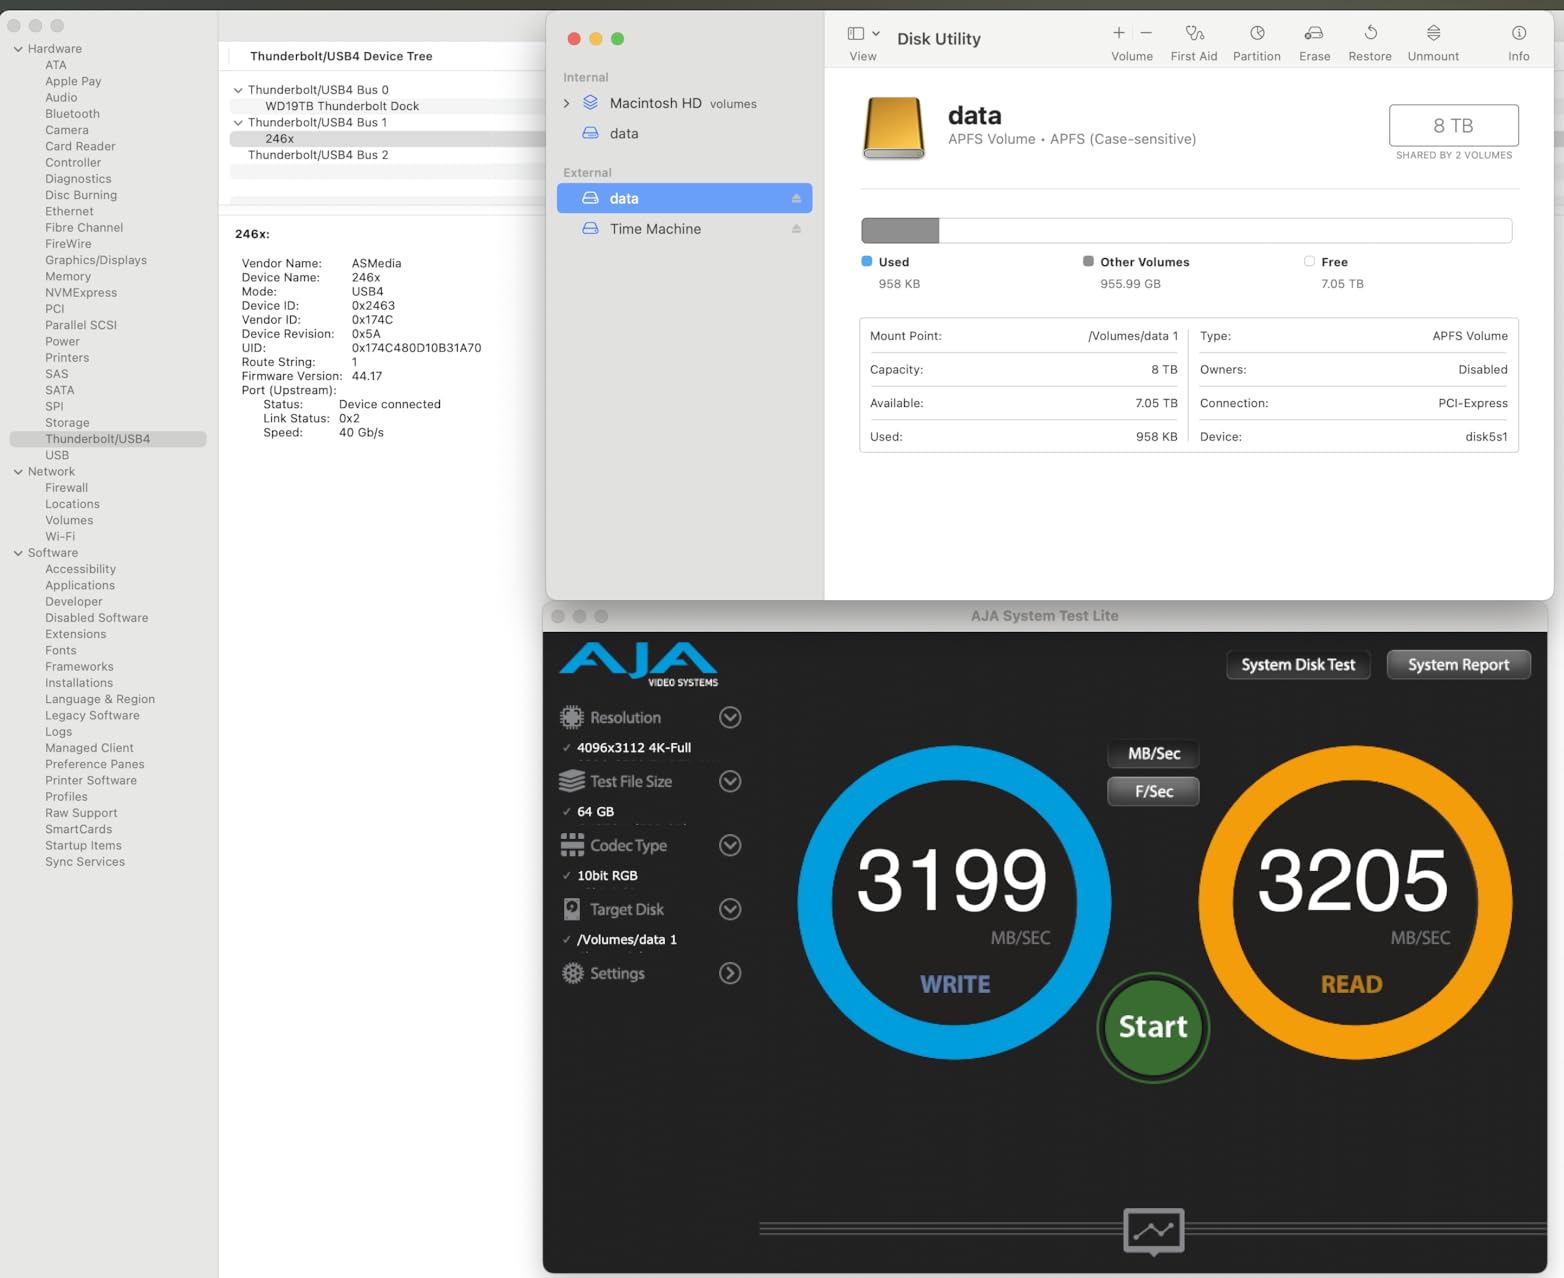Click the gold data drive icon
Viewport: 1564px width, 1278px height.
(894, 127)
